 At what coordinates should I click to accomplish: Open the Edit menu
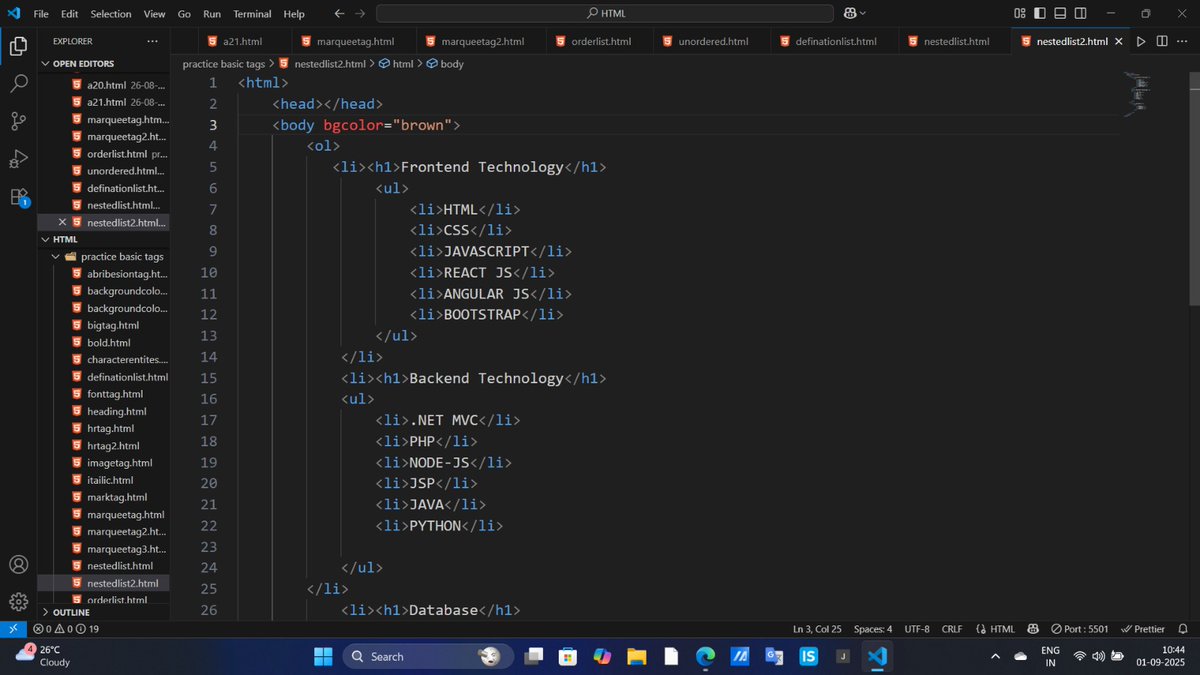point(69,14)
